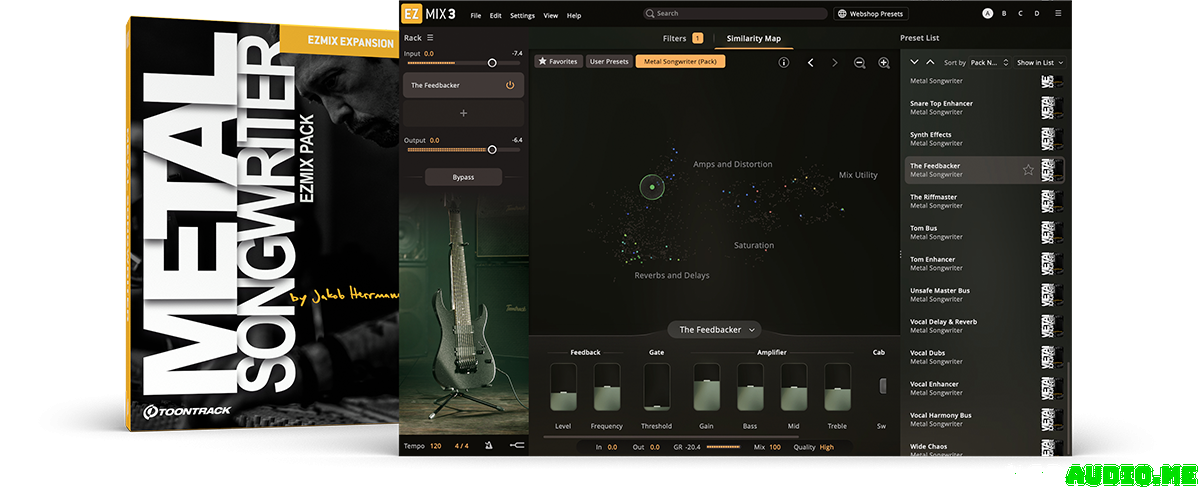Open the main hamburger menu top right
1200x488 pixels.
click(x=1058, y=14)
